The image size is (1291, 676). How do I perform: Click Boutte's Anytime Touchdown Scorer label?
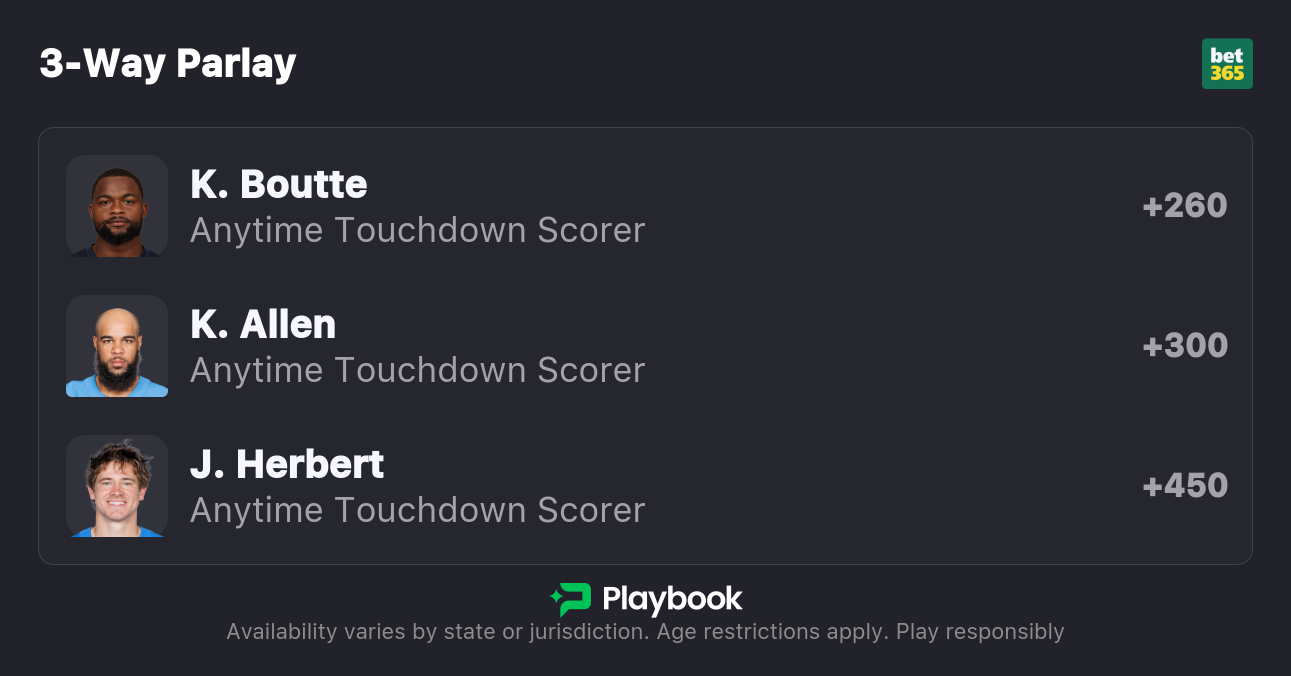click(417, 230)
